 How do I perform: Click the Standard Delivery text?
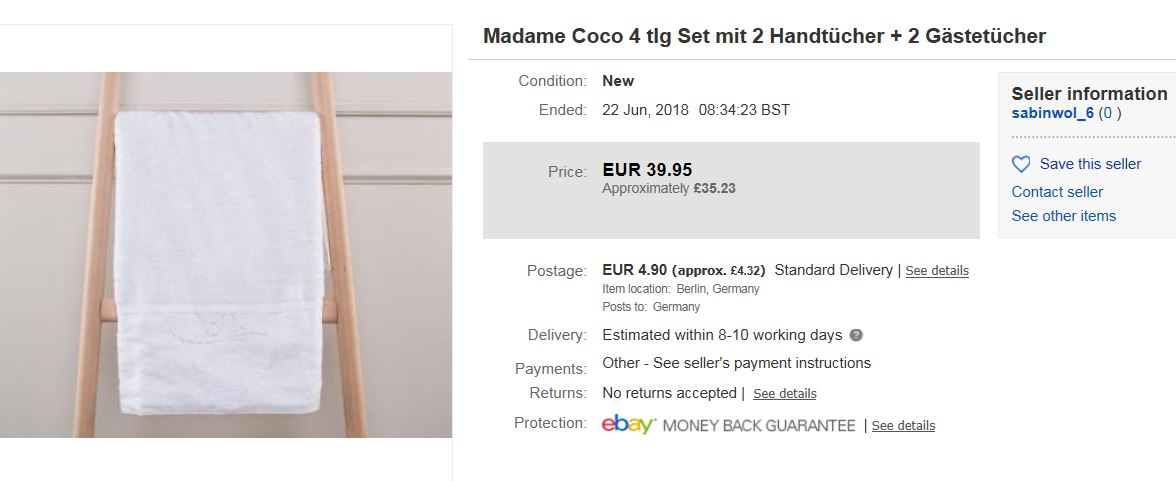pyautogui.click(x=834, y=270)
